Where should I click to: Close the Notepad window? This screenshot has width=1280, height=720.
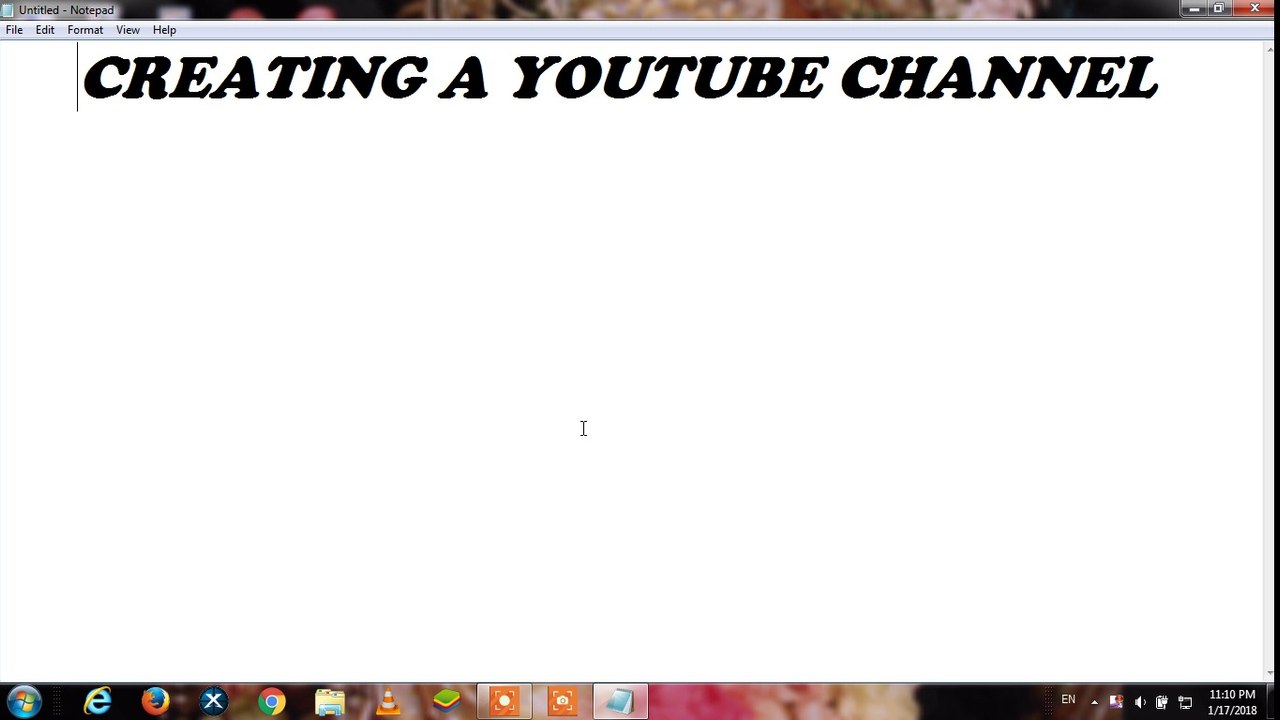tap(1255, 9)
